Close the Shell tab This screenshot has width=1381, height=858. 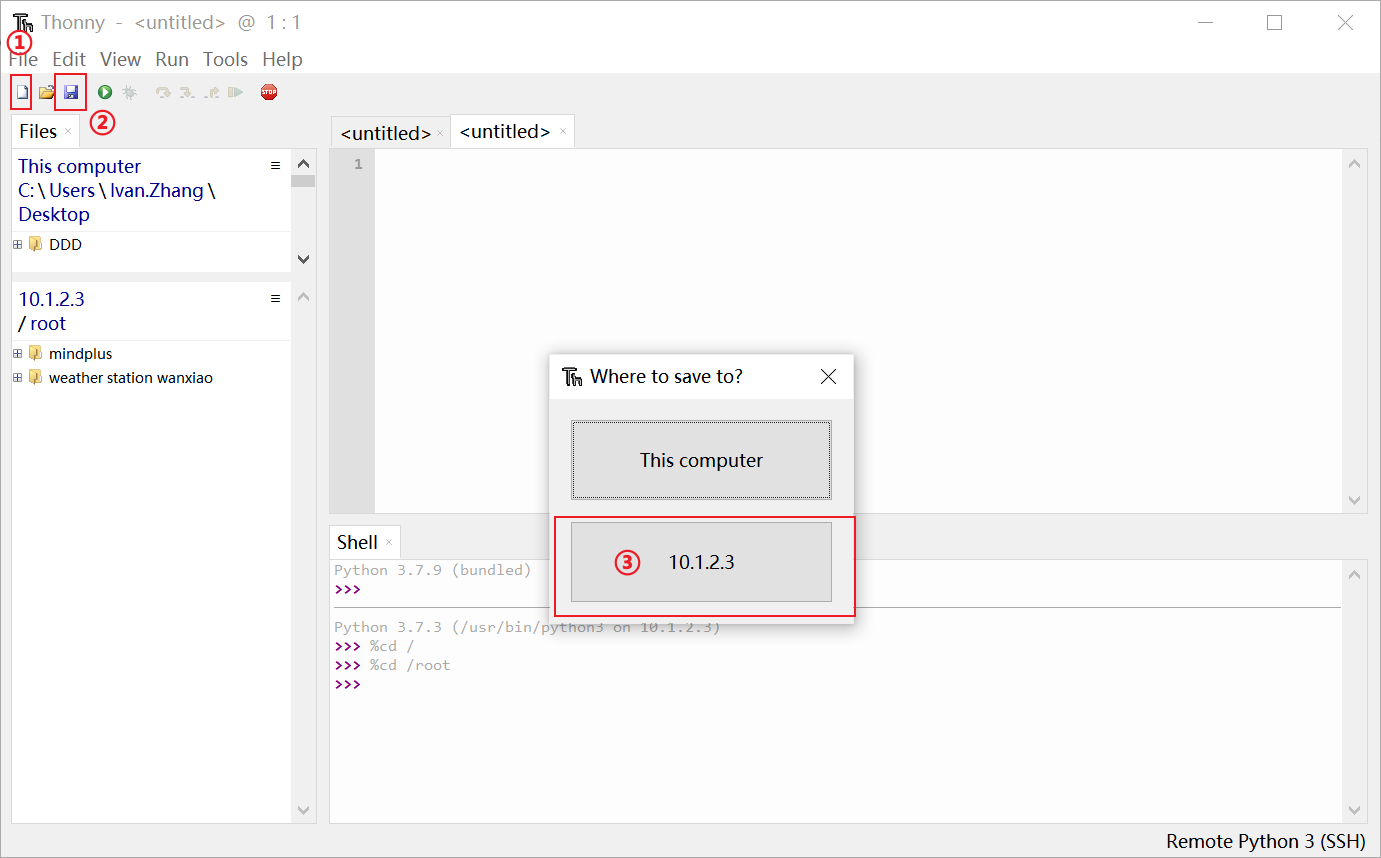click(x=391, y=541)
